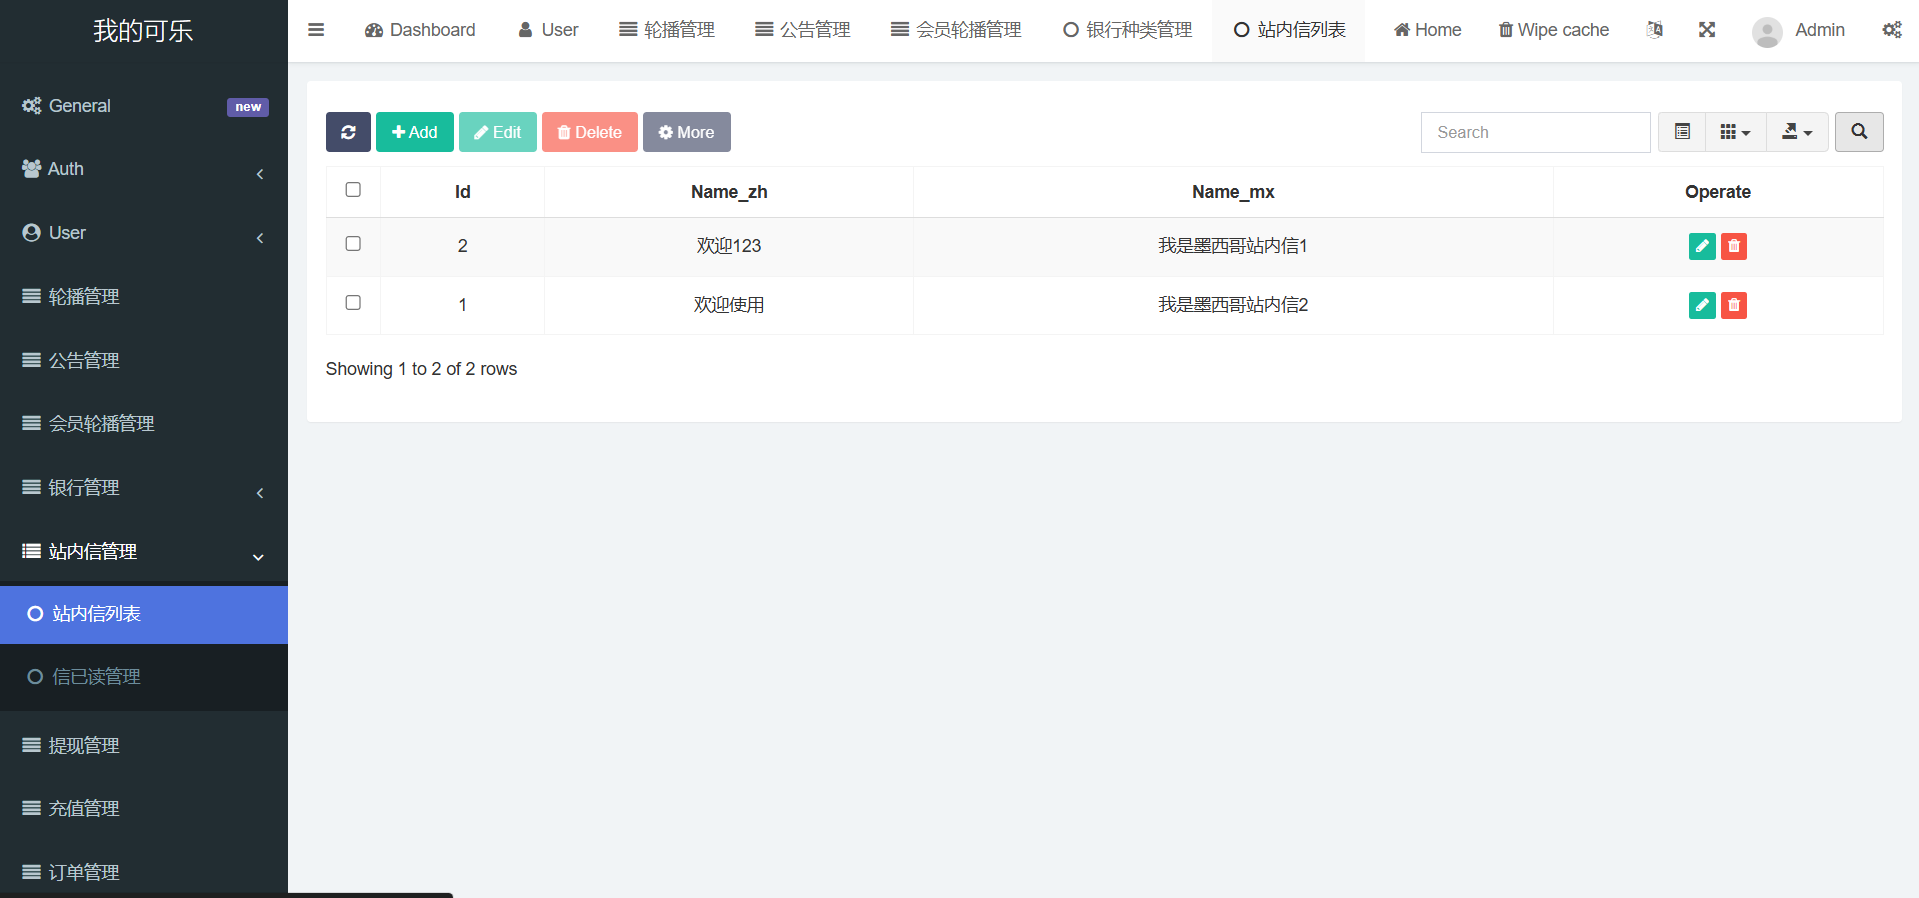Click the green edit icon for row 2

coord(1701,246)
